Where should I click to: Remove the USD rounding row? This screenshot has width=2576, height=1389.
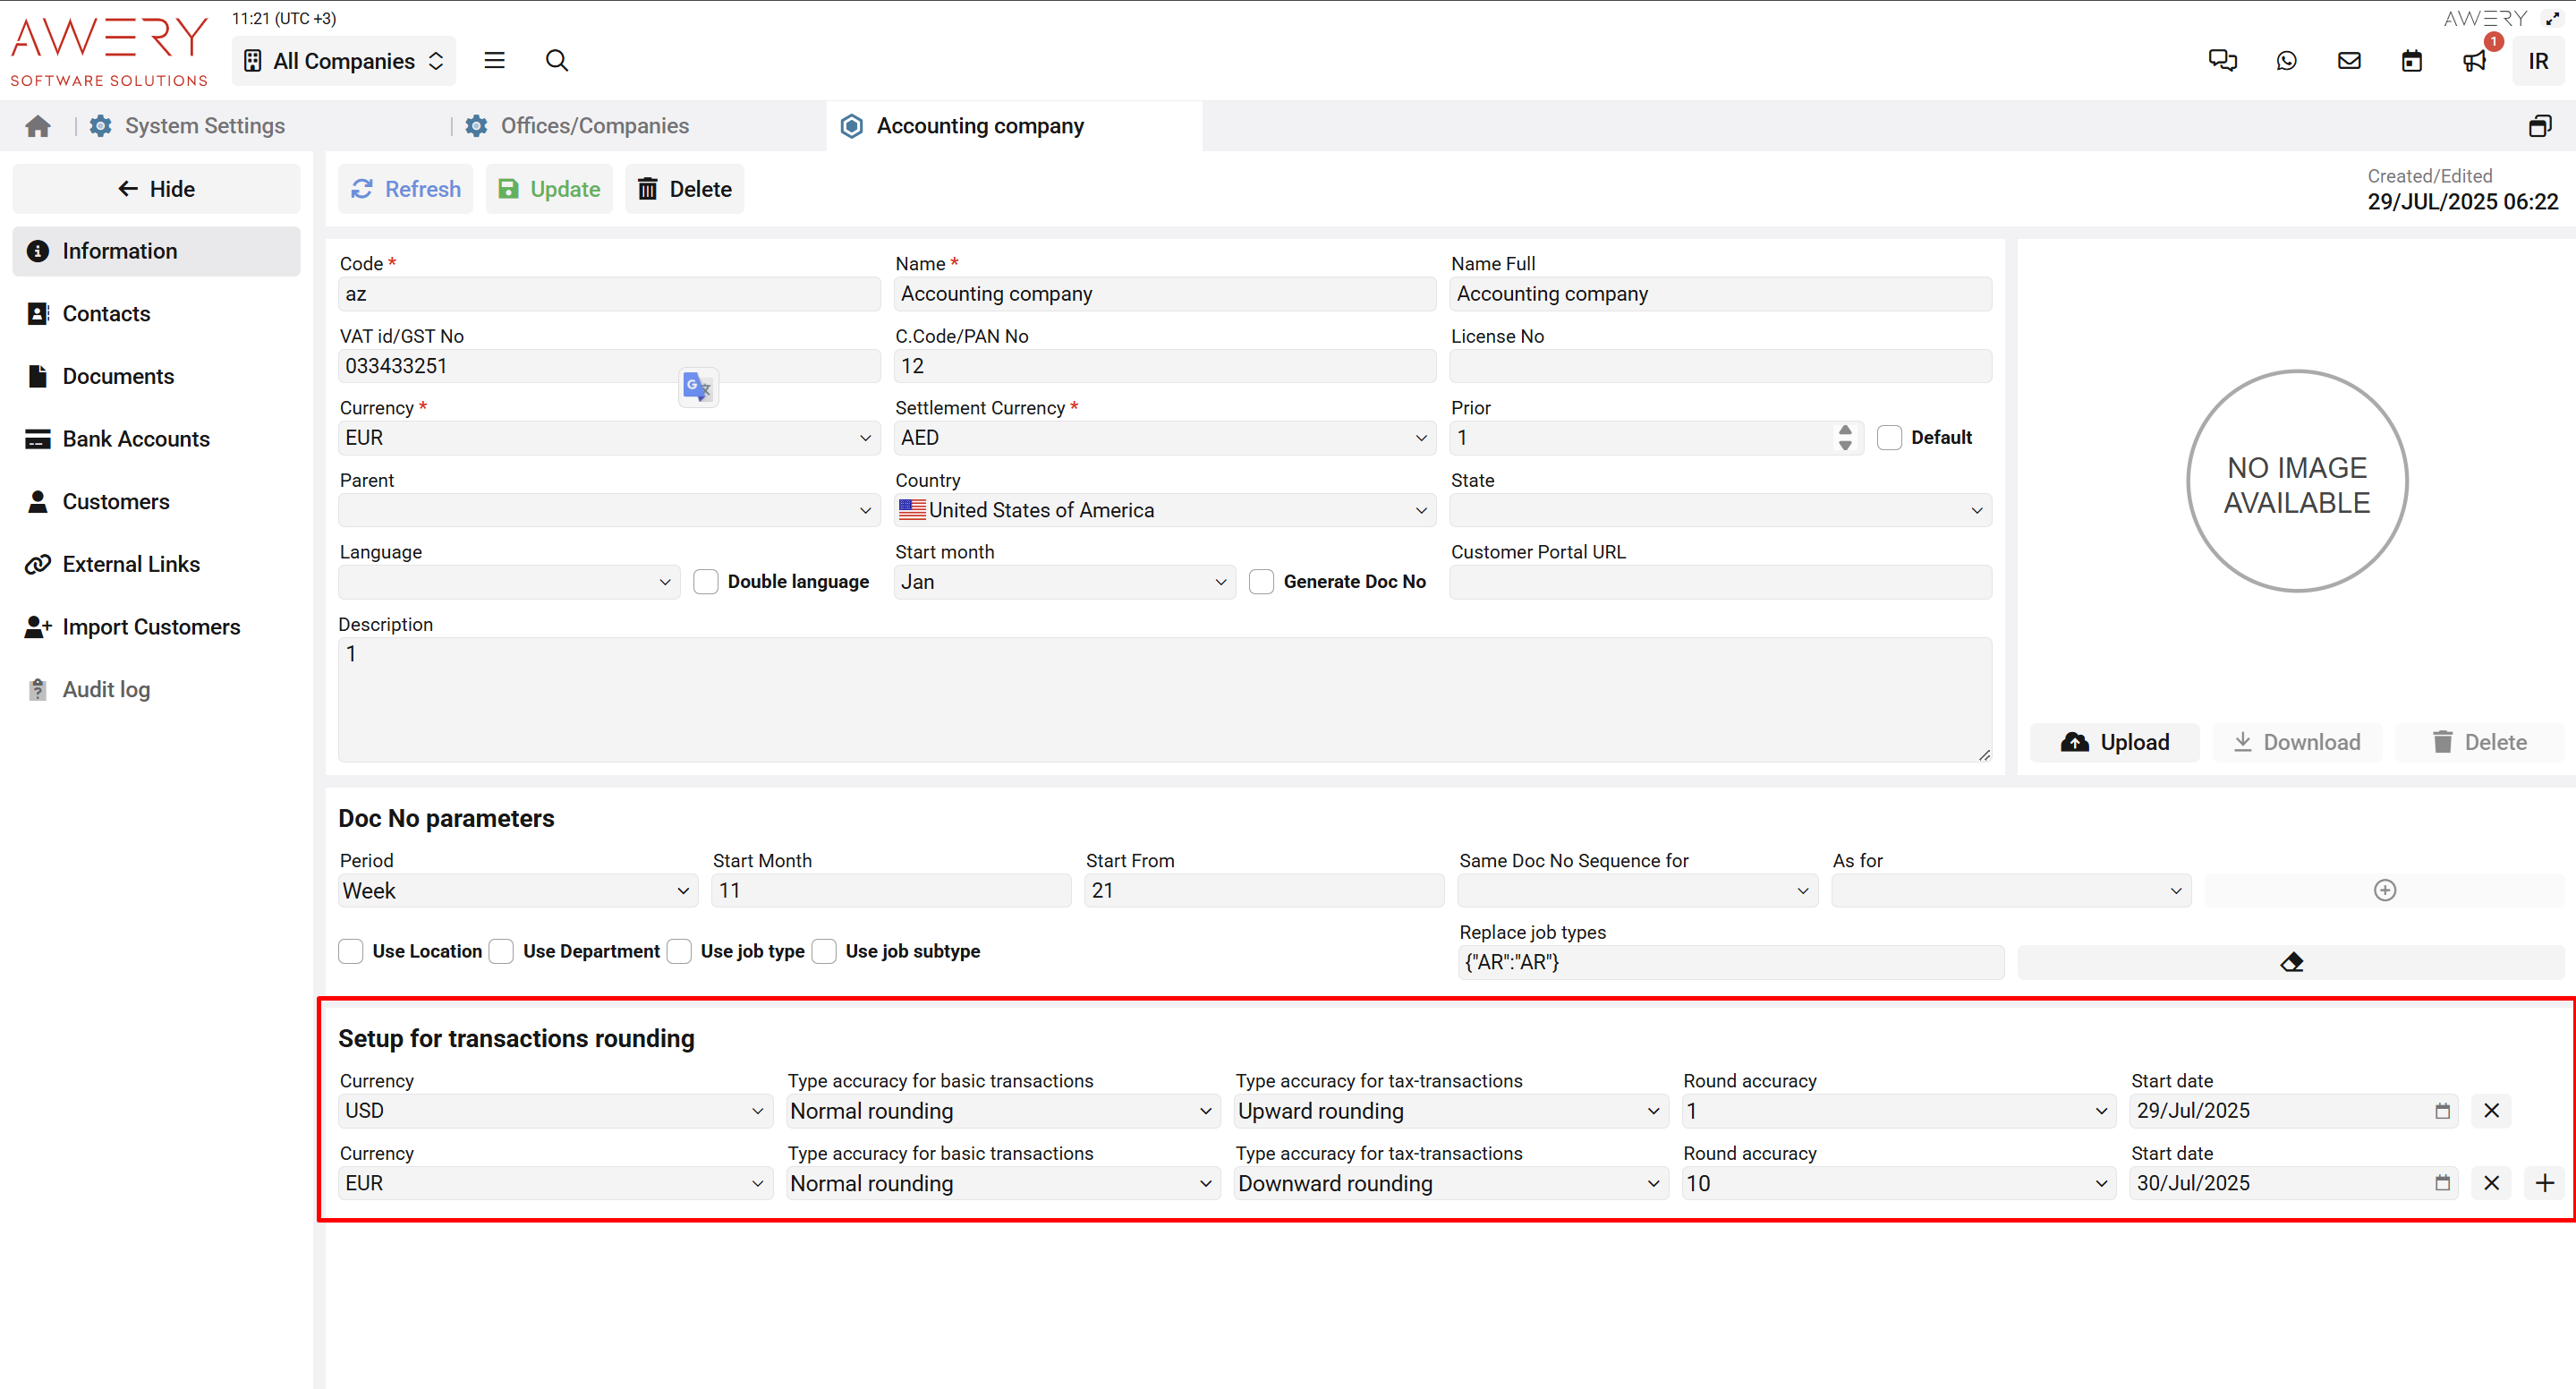click(2491, 1110)
